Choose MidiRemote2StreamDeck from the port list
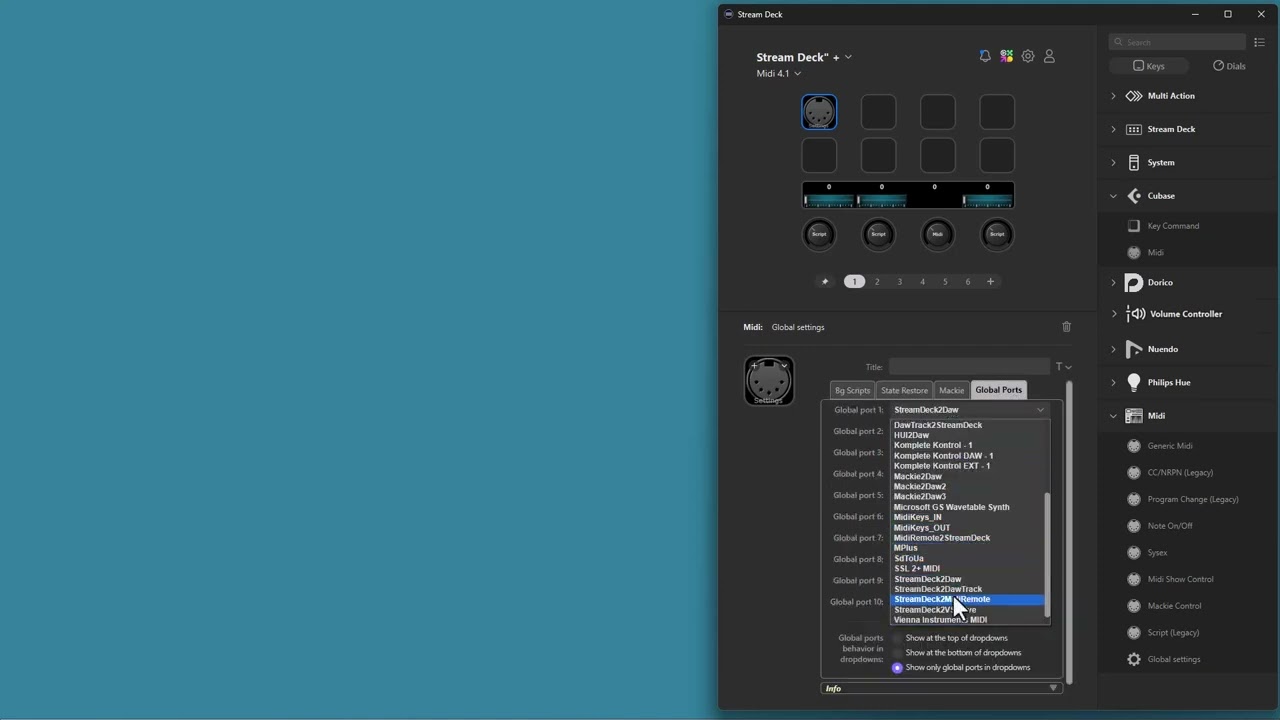 pos(941,538)
